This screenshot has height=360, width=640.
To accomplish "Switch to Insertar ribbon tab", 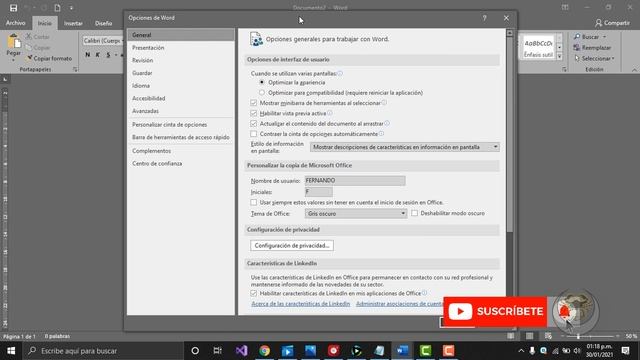I will 73,23.
